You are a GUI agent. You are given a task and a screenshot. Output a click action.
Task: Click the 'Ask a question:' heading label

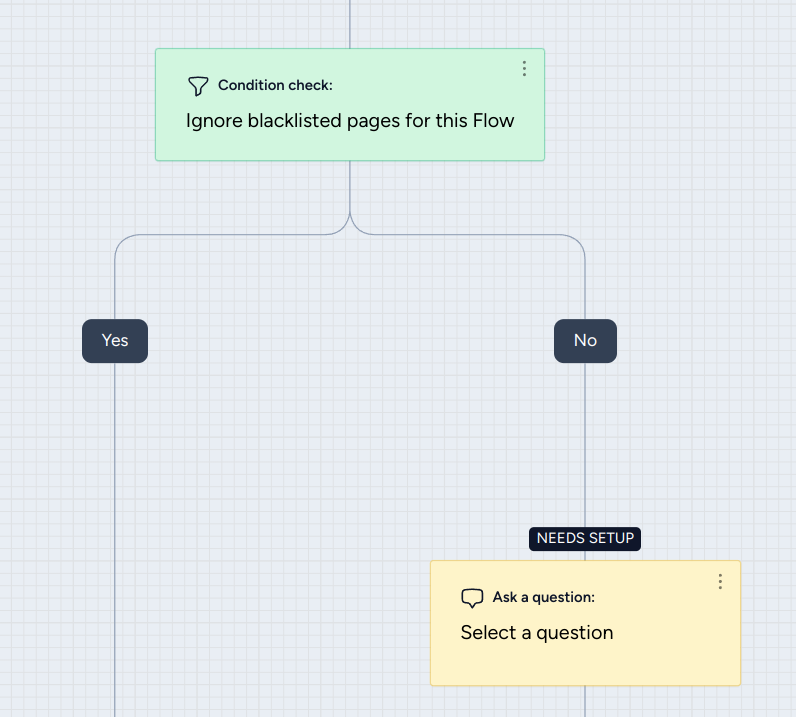(543, 598)
